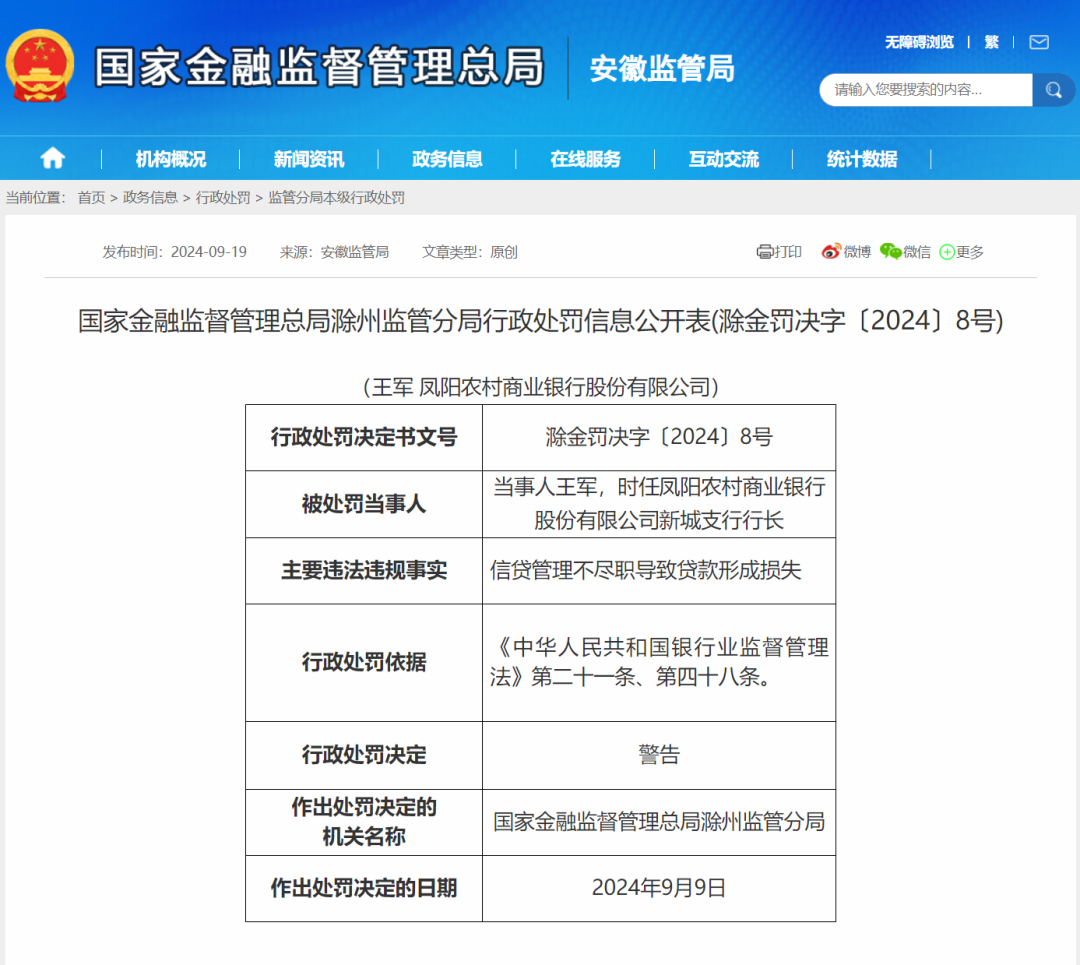Image resolution: width=1080 pixels, height=965 pixels.
Task: Print the page via 打印 icon
Action: [779, 252]
